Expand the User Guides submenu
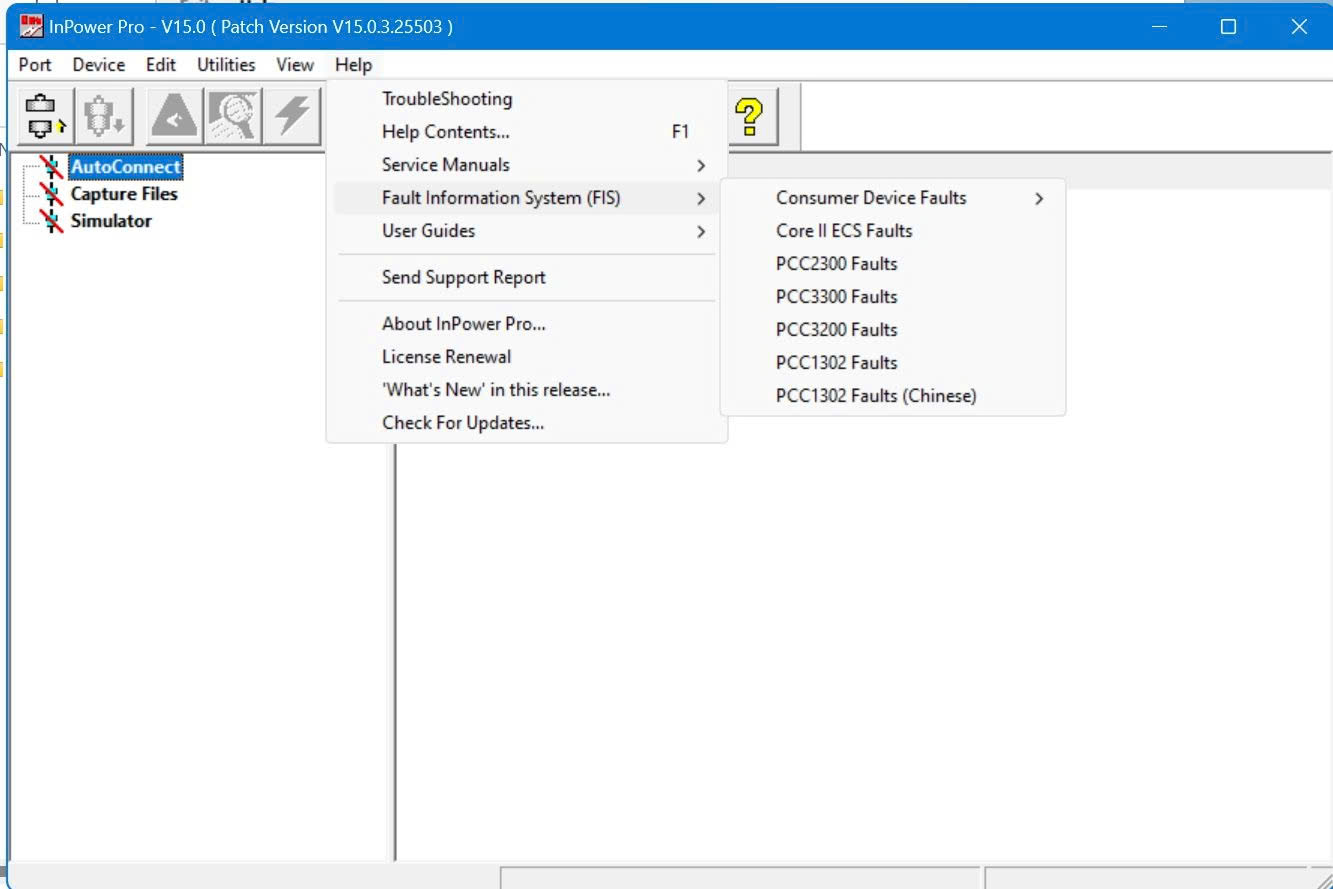 click(x=526, y=231)
